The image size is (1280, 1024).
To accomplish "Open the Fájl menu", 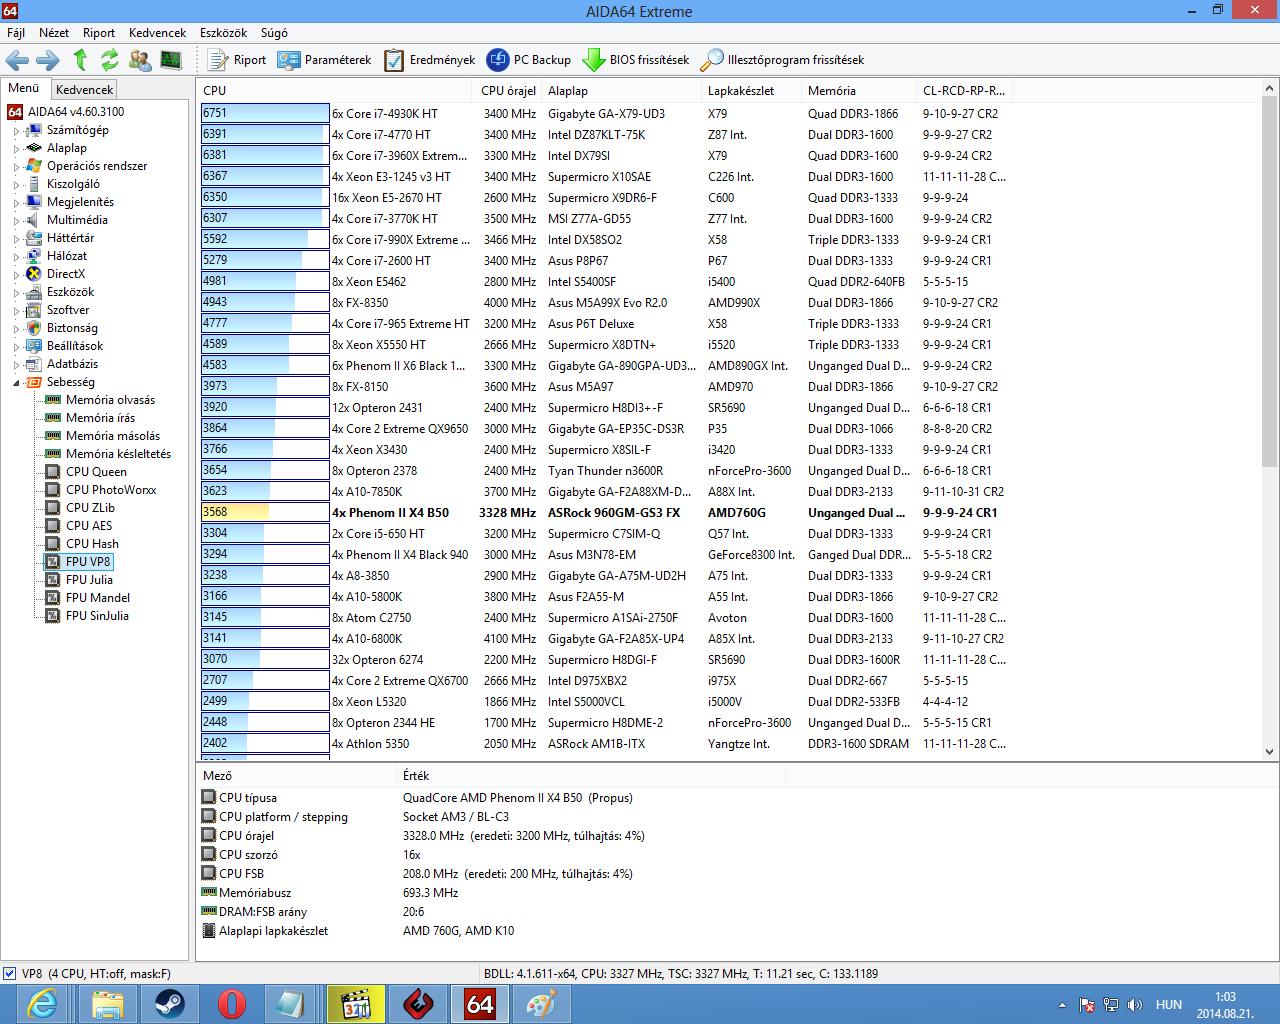I will [16, 33].
